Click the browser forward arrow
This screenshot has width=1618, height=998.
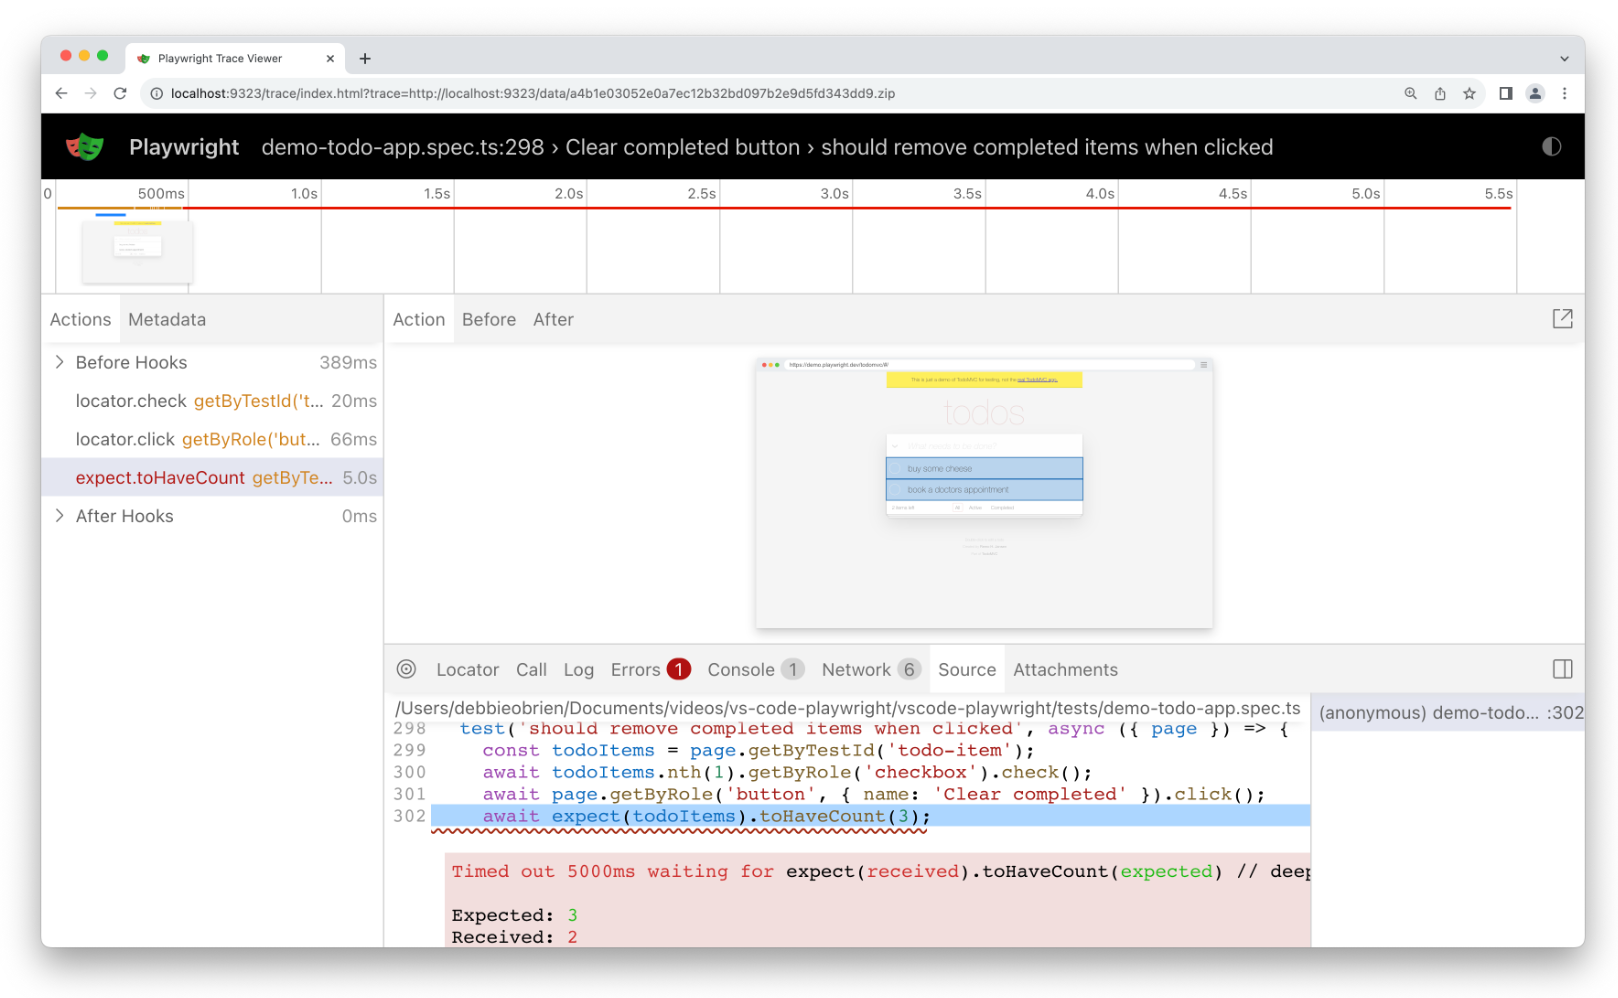point(91,93)
